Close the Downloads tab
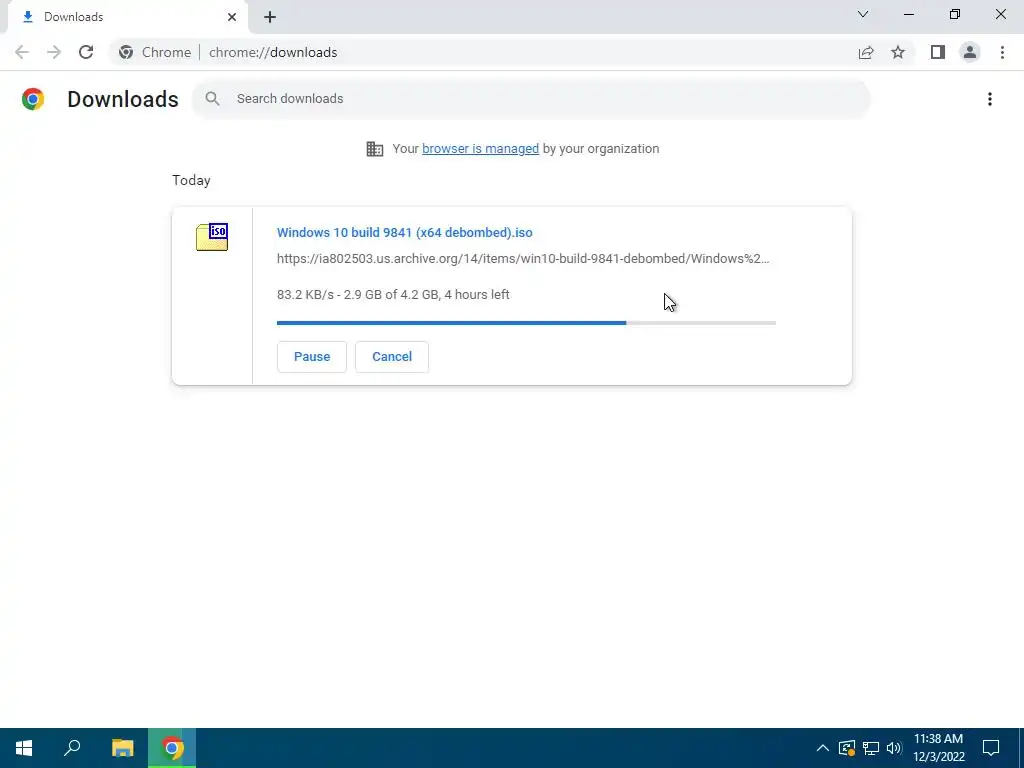The height and width of the screenshot is (768, 1024). 232,17
